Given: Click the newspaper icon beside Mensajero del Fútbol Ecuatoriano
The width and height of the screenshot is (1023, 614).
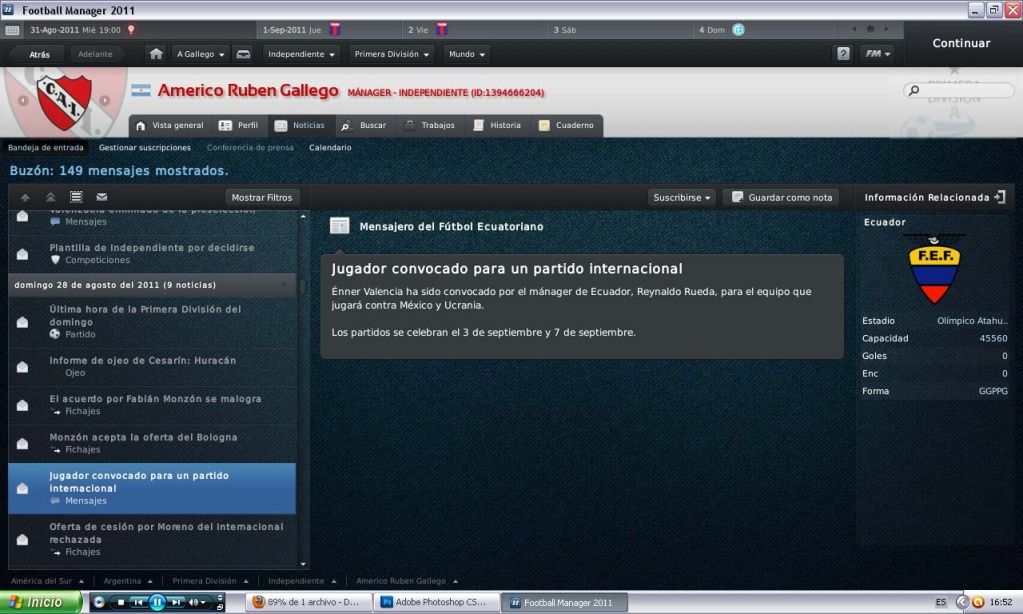Looking at the screenshot, I should click(339, 226).
